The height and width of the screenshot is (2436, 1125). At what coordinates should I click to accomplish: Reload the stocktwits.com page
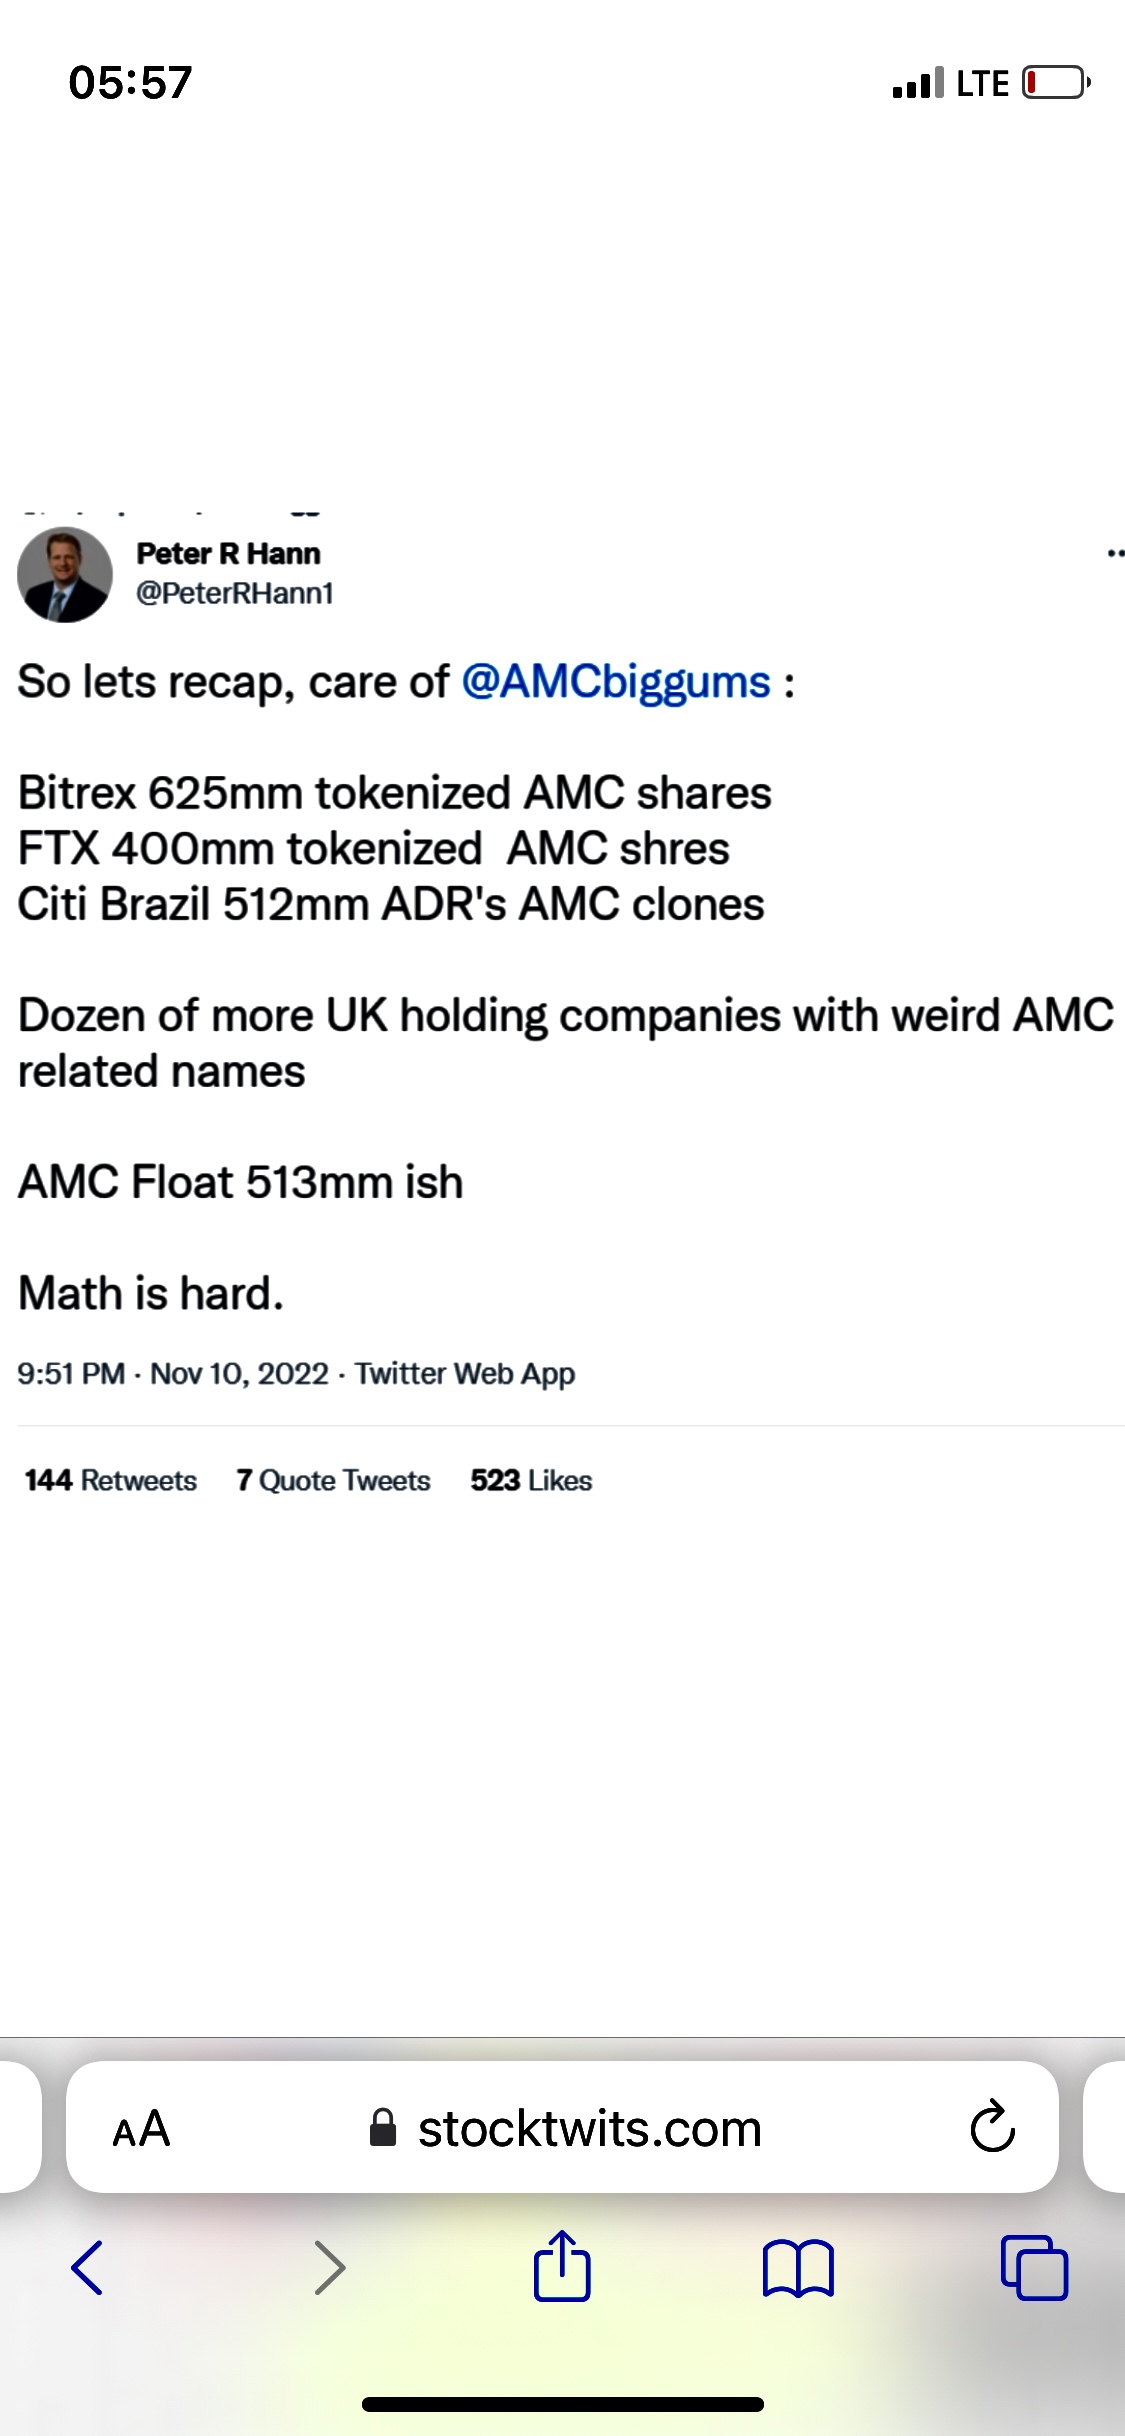[x=989, y=2128]
